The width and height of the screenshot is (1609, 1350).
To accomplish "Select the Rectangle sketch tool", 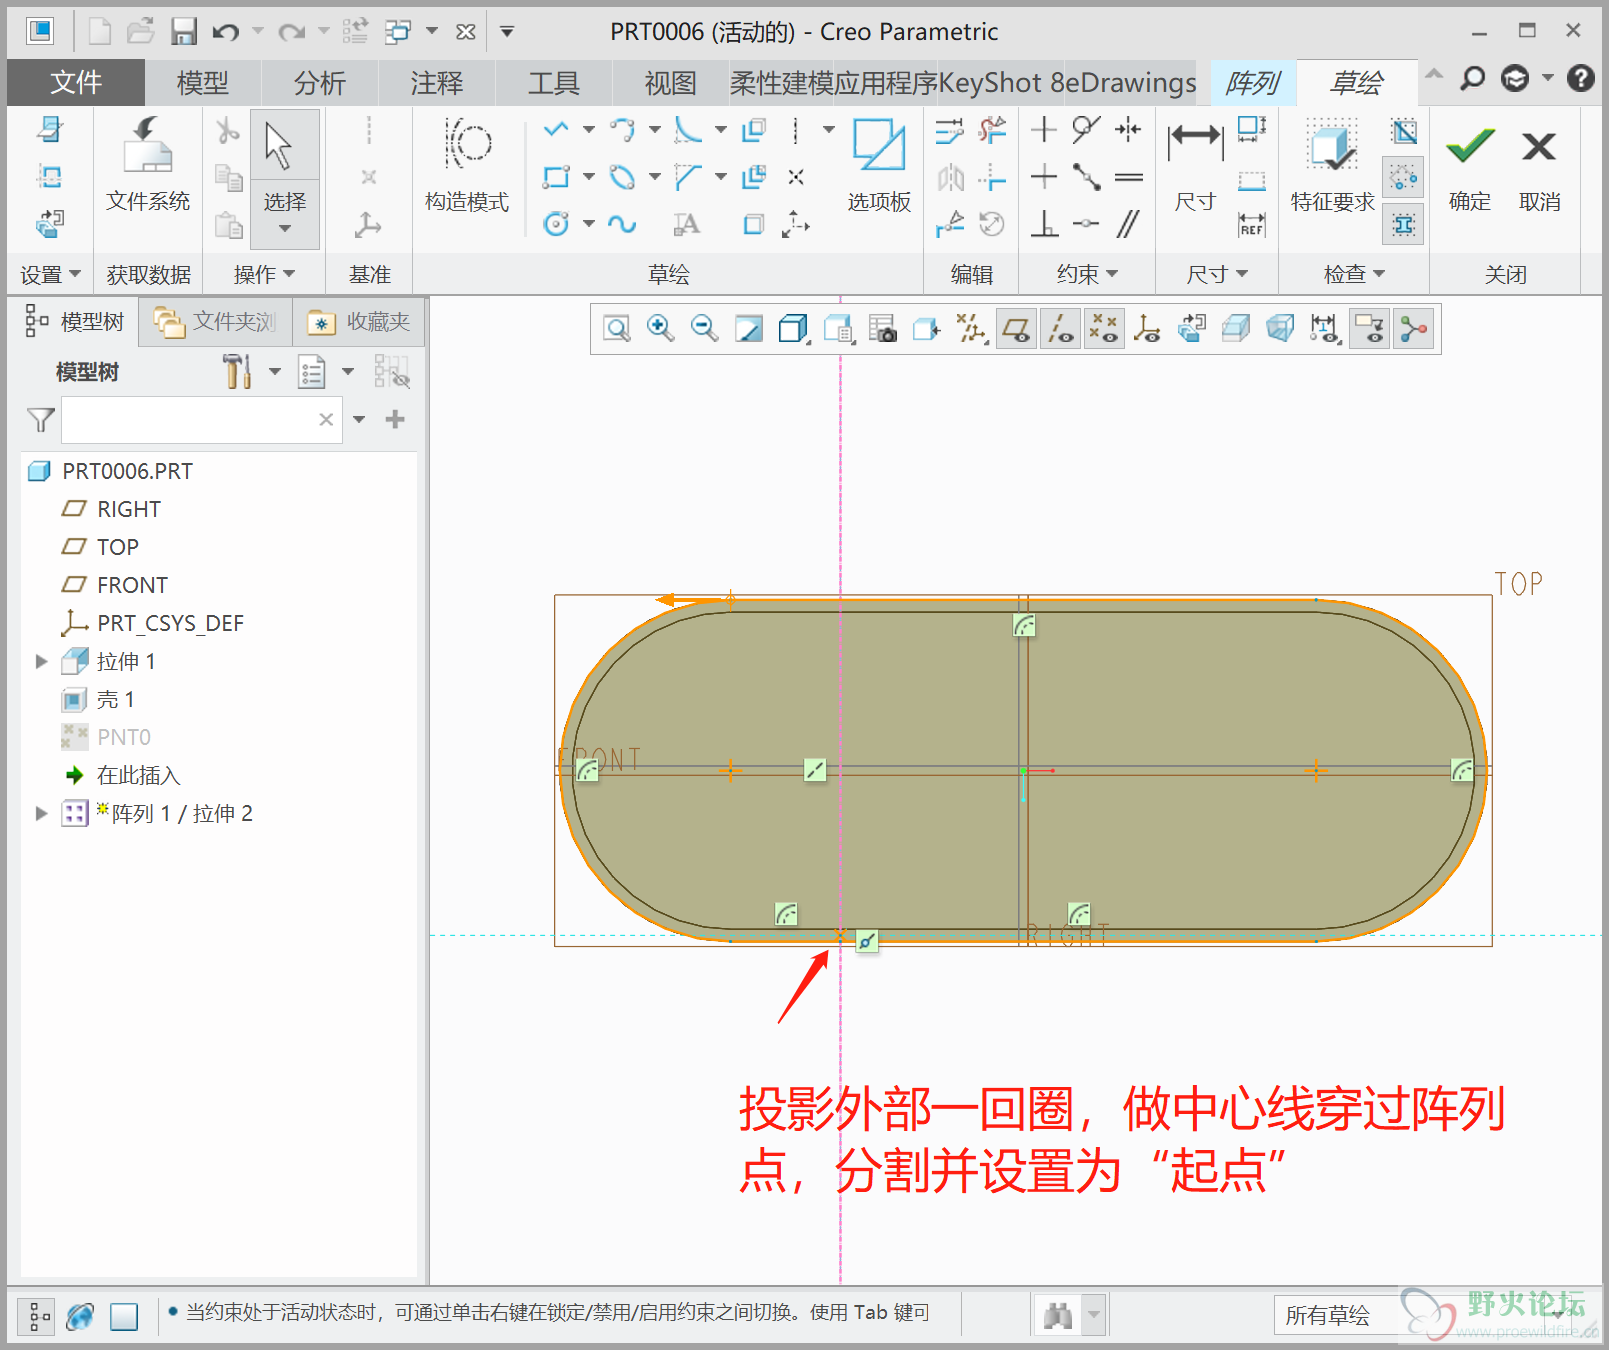I will click(x=556, y=177).
